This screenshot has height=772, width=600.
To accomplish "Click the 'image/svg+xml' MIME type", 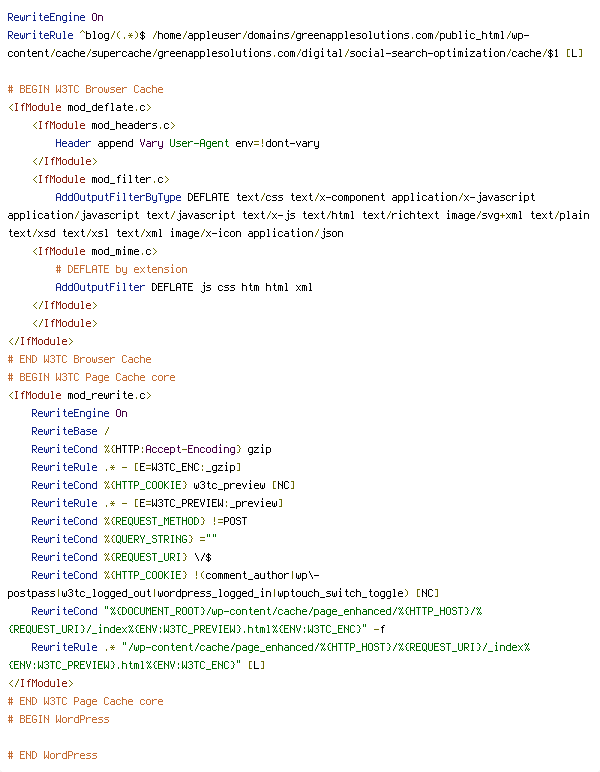I will (x=484, y=215).
